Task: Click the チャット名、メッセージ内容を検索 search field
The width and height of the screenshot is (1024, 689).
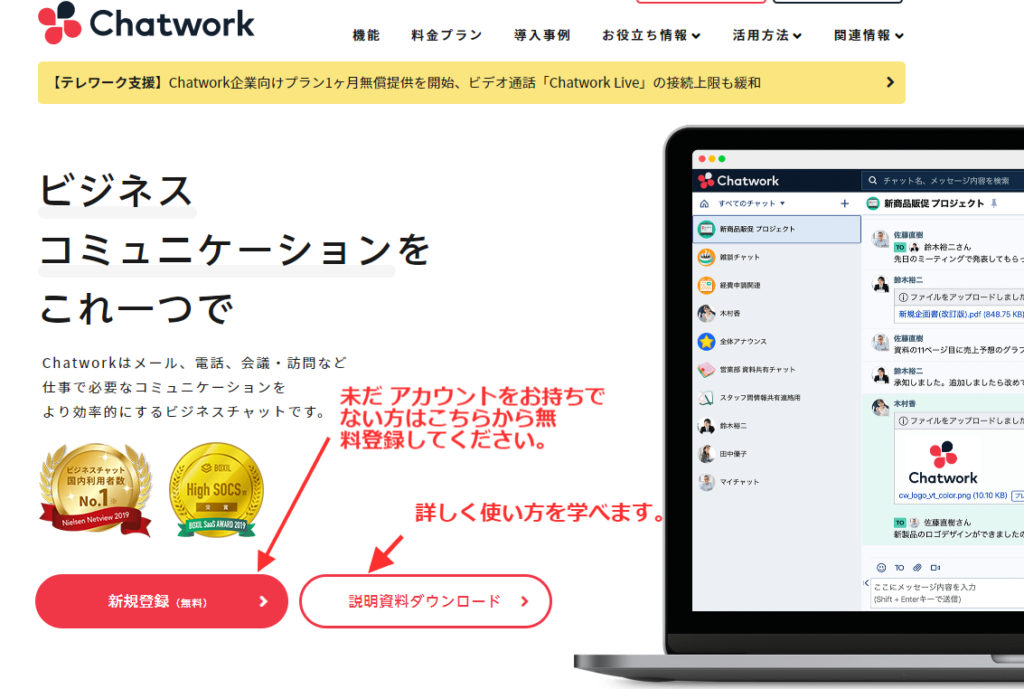Action: point(944,180)
